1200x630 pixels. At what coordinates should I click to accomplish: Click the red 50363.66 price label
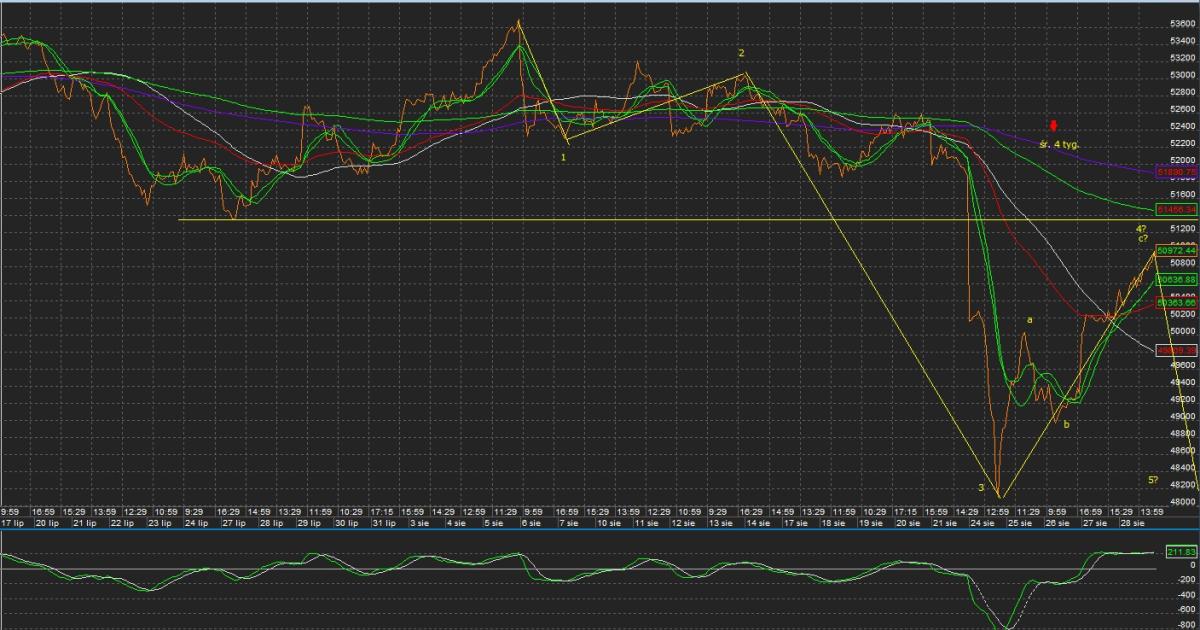pyautogui.click(x=1177, y=302)
